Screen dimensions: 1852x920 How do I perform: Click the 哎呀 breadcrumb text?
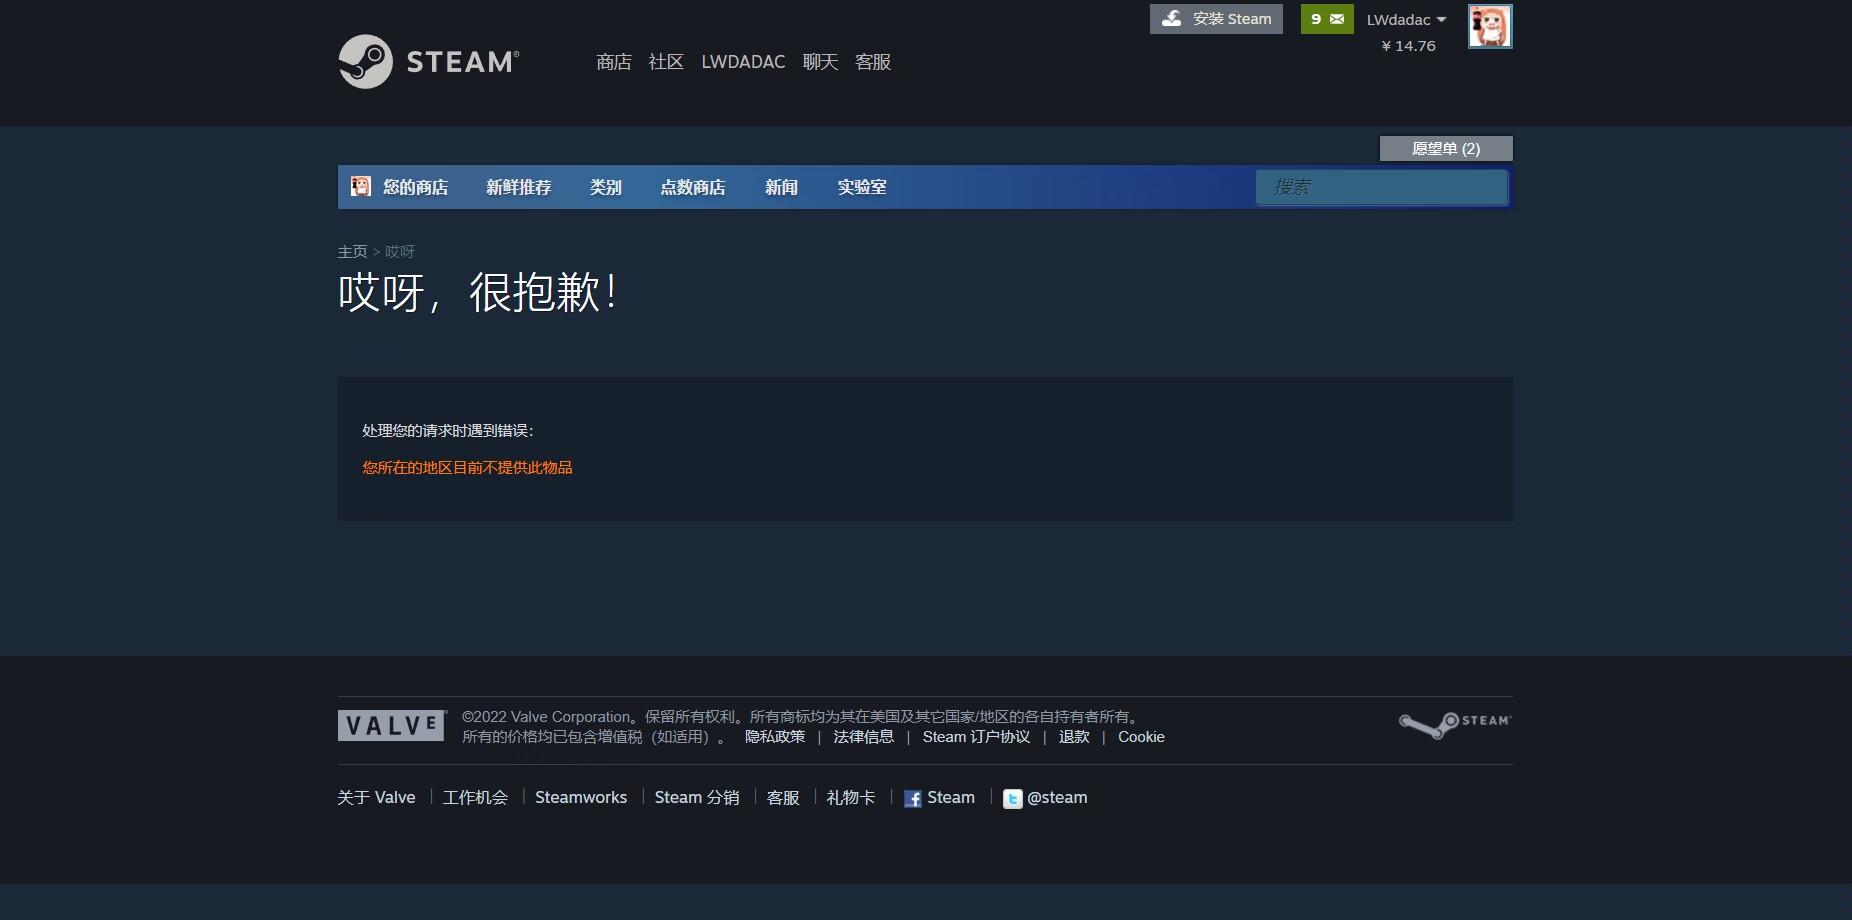400,252
